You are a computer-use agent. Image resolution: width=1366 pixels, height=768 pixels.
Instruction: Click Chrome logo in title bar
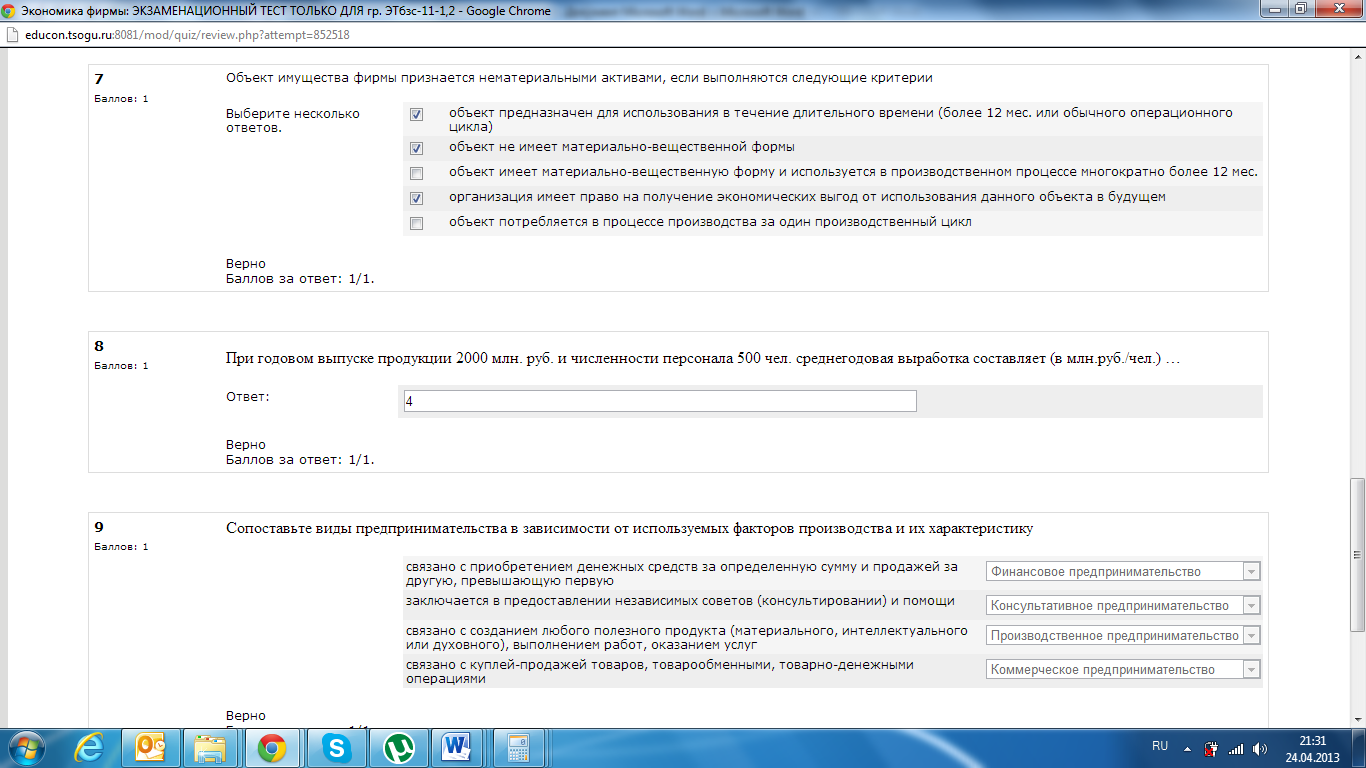click(x=10, y=10)
